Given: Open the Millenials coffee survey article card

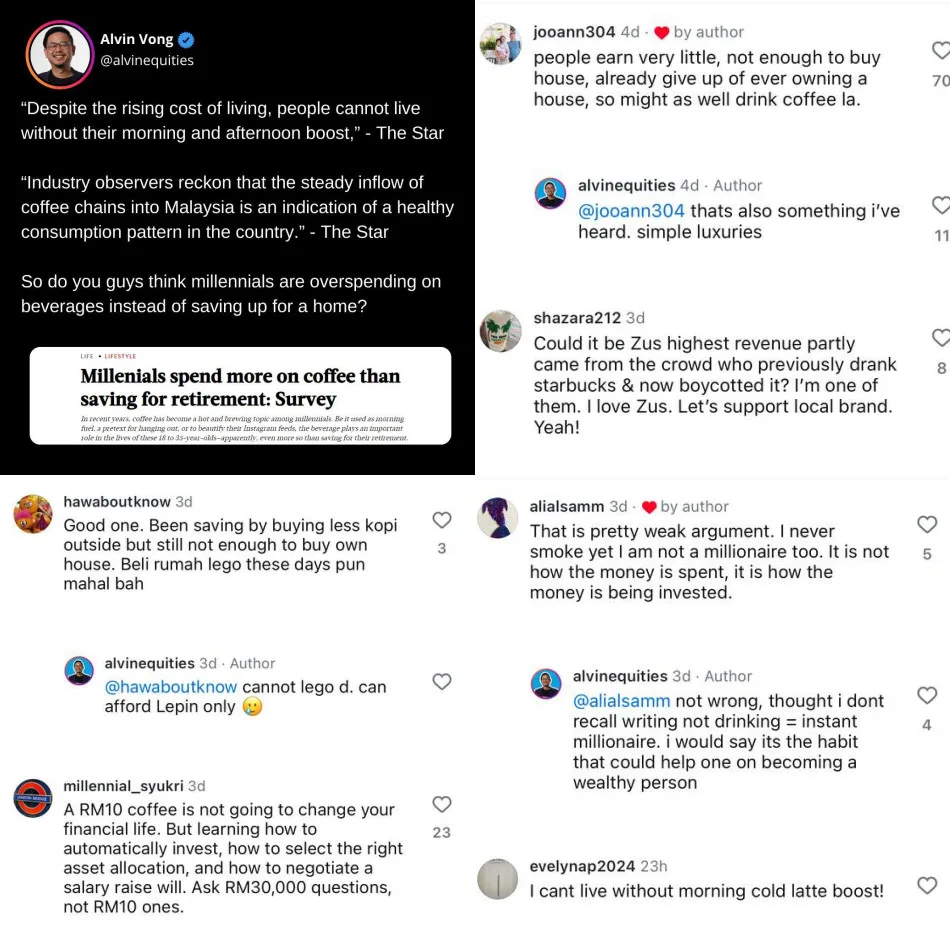Looking at the screenshot, I should tap(240, 395).
